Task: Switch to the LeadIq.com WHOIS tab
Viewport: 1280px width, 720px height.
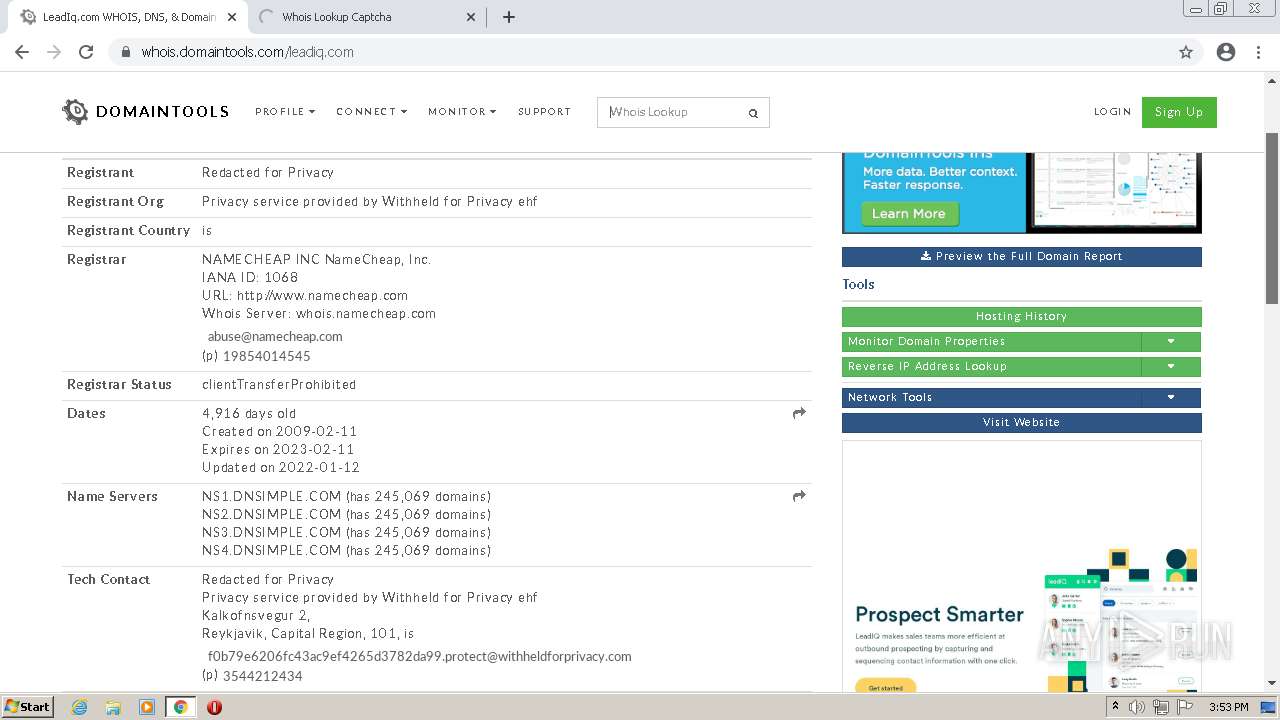Action: click(127, 17)
